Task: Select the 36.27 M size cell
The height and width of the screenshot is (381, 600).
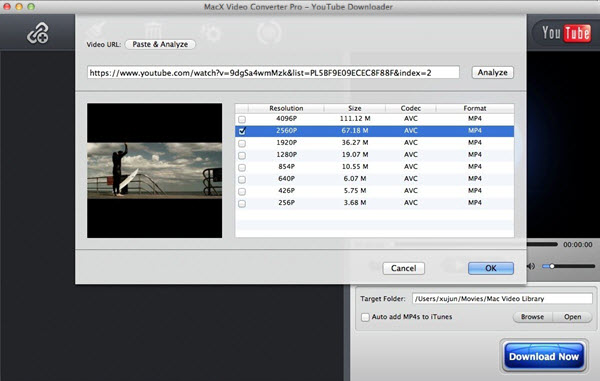Action: pyautogui.click(x=355, y=143)
